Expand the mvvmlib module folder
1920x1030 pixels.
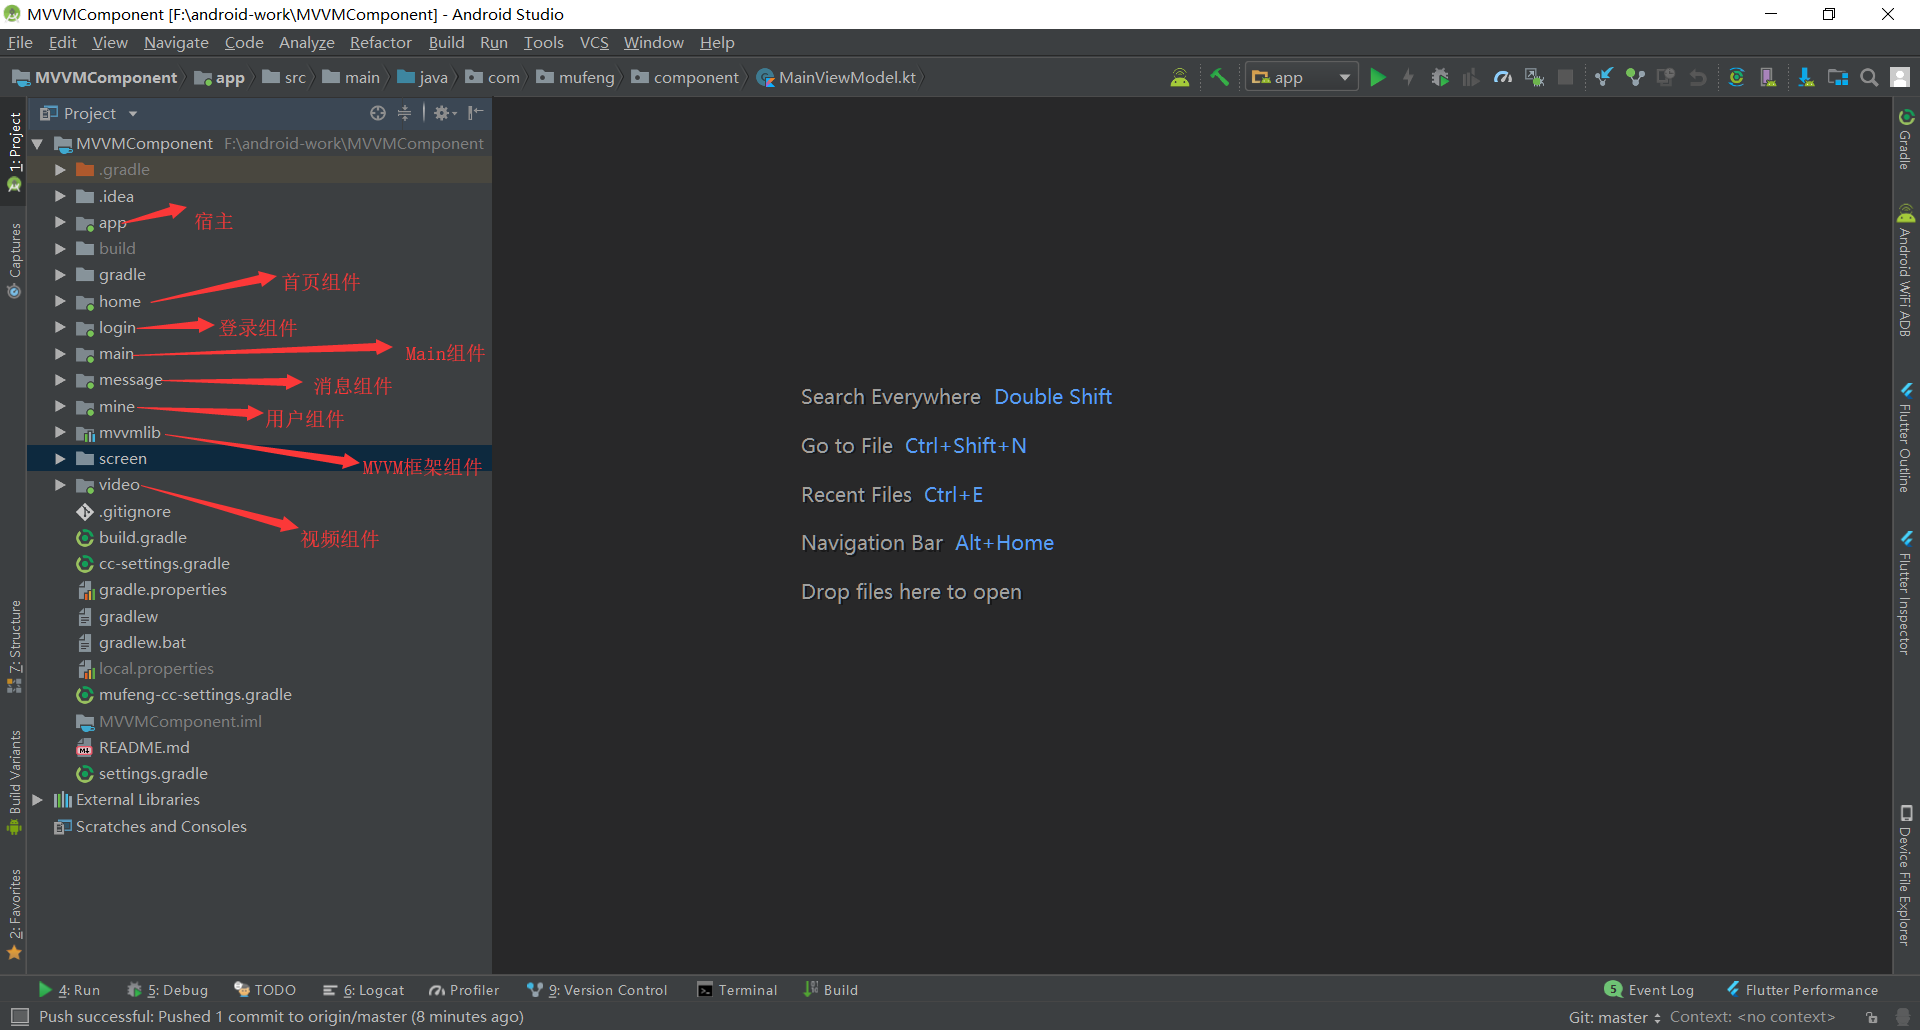tap(60, 432)
